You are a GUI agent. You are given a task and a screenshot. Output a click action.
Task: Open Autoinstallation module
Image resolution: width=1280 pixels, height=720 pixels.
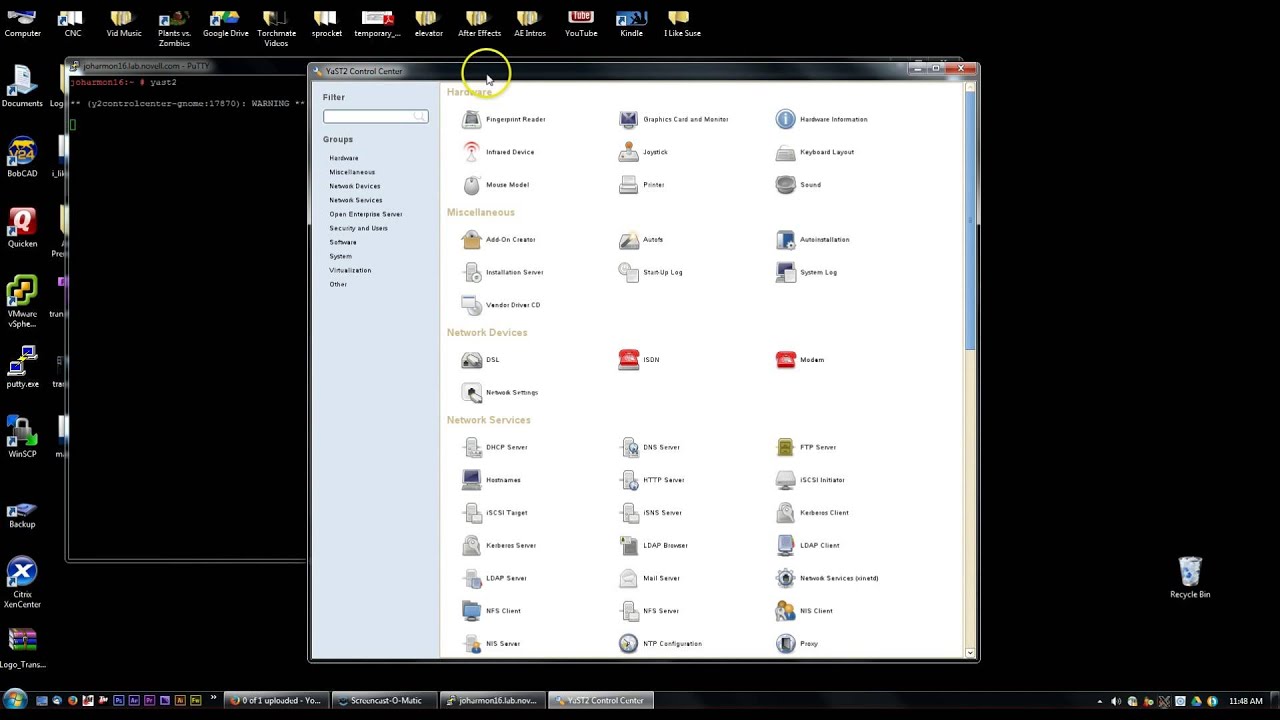[x=813, y=240]
